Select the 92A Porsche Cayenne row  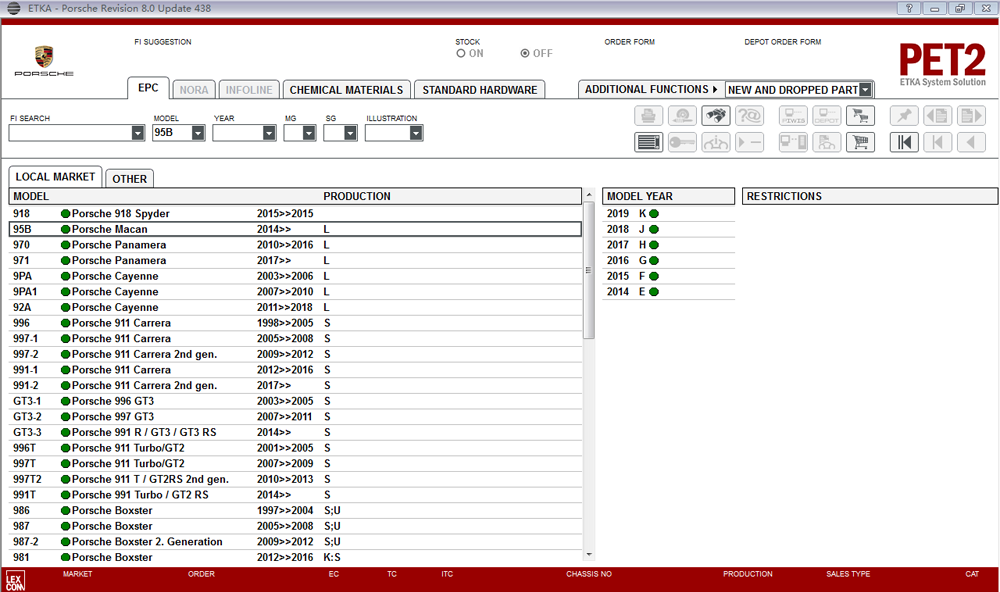point(295,307)
